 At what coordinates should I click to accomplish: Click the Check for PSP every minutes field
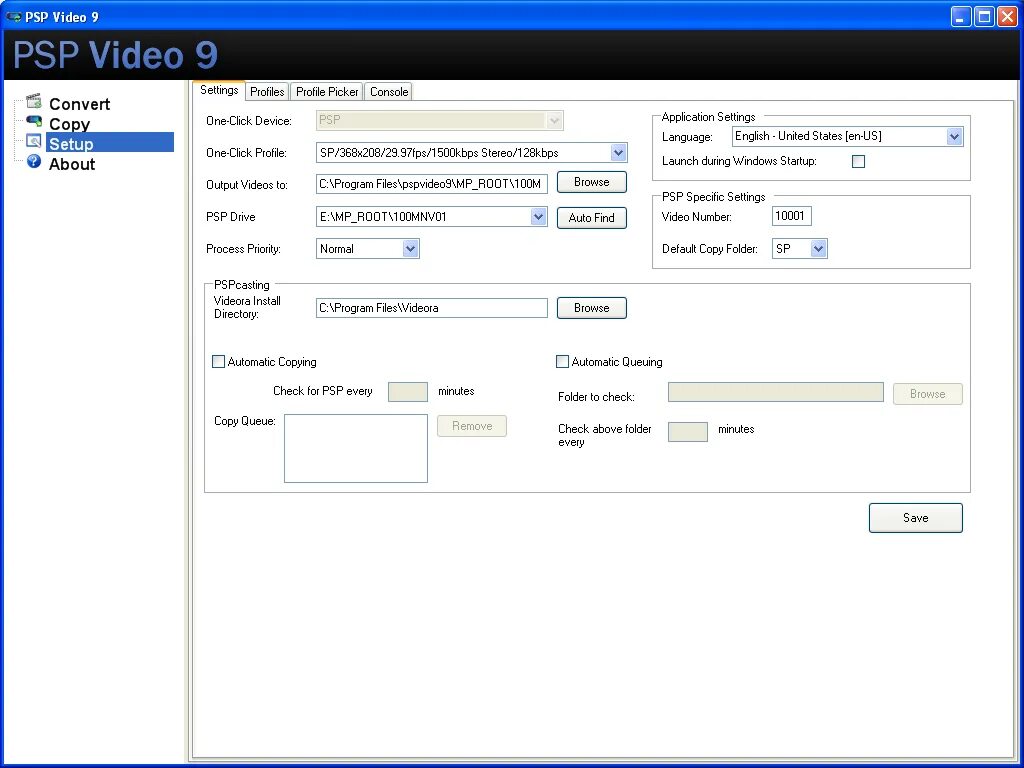(x=408, y=392)
